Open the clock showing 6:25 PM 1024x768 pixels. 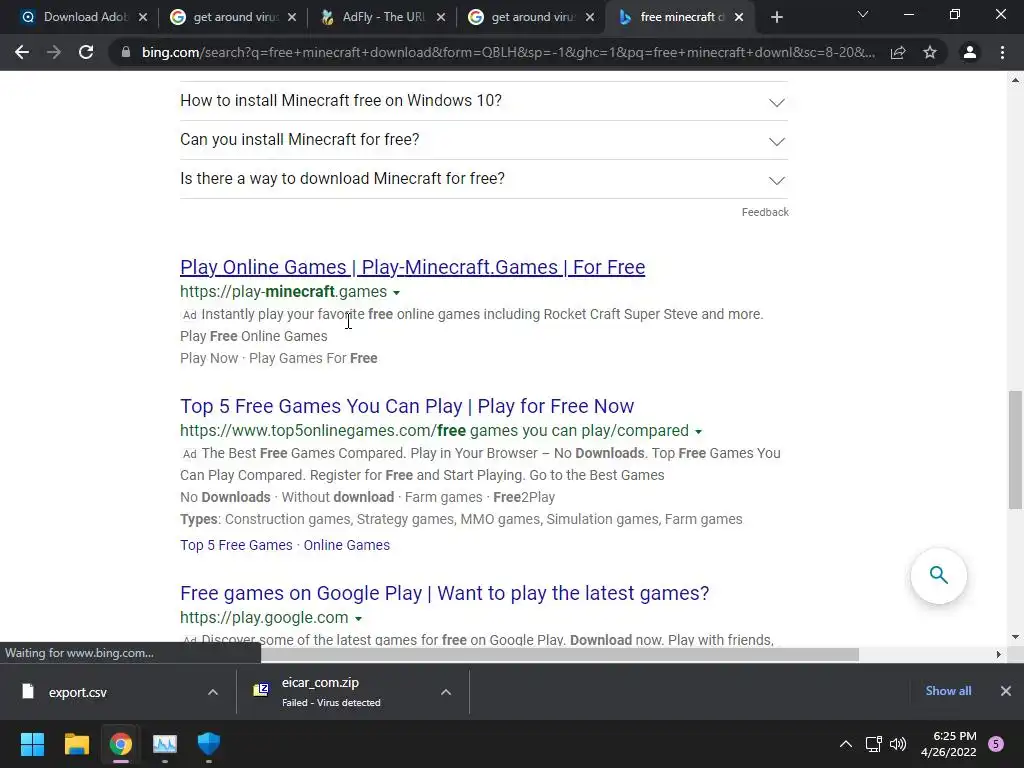pos(948,744)
